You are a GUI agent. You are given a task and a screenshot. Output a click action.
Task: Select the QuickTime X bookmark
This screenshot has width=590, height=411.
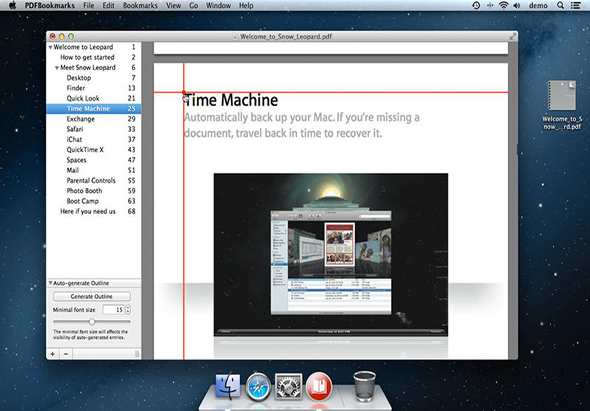pos(93,150)
